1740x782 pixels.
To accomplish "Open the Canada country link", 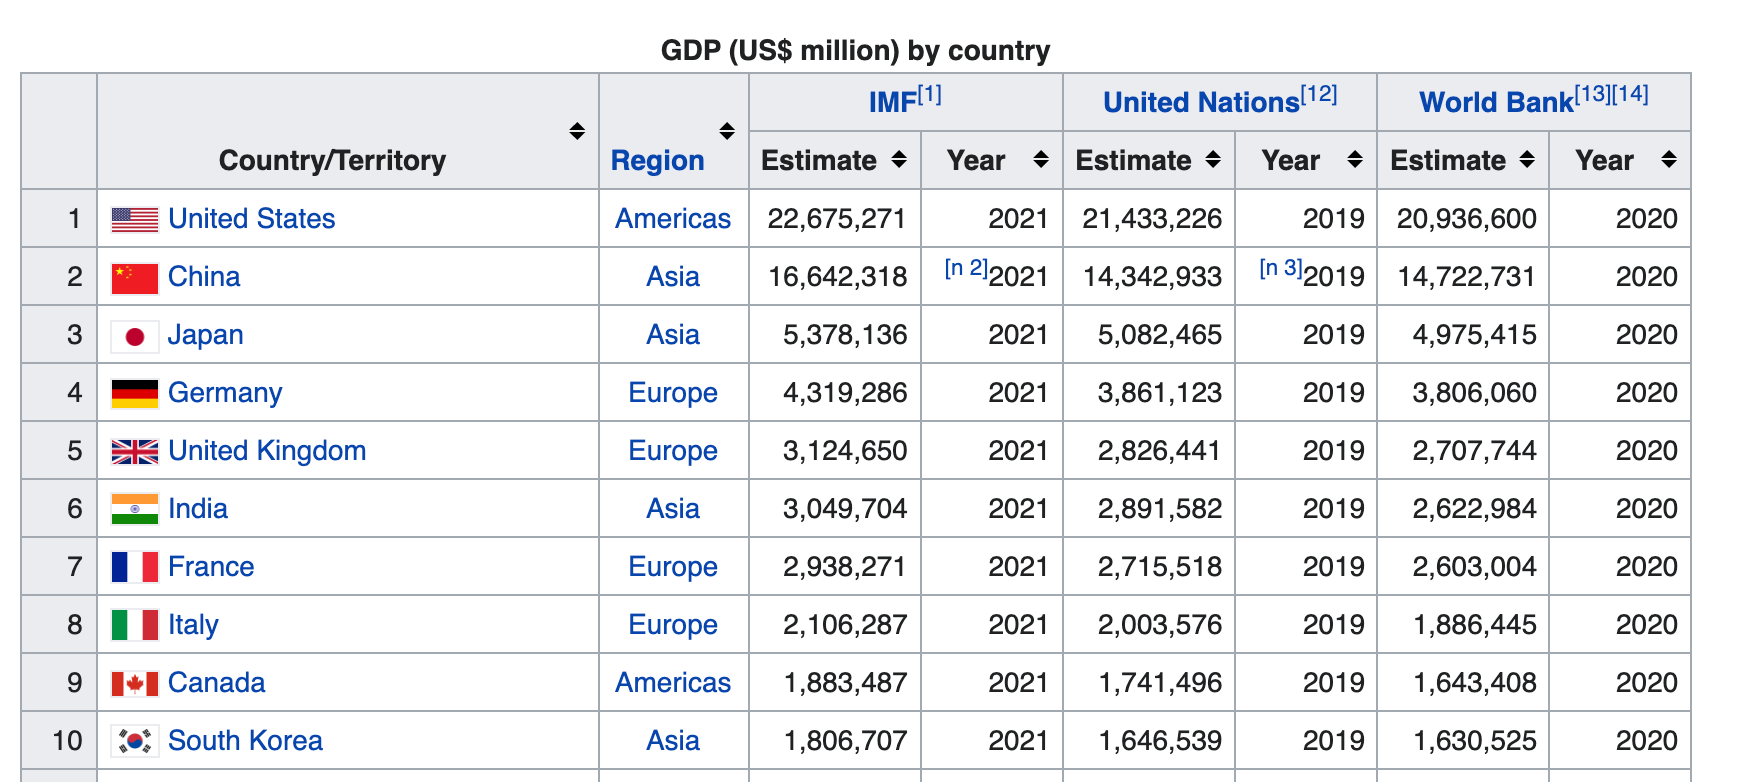I will click(216, 683).
